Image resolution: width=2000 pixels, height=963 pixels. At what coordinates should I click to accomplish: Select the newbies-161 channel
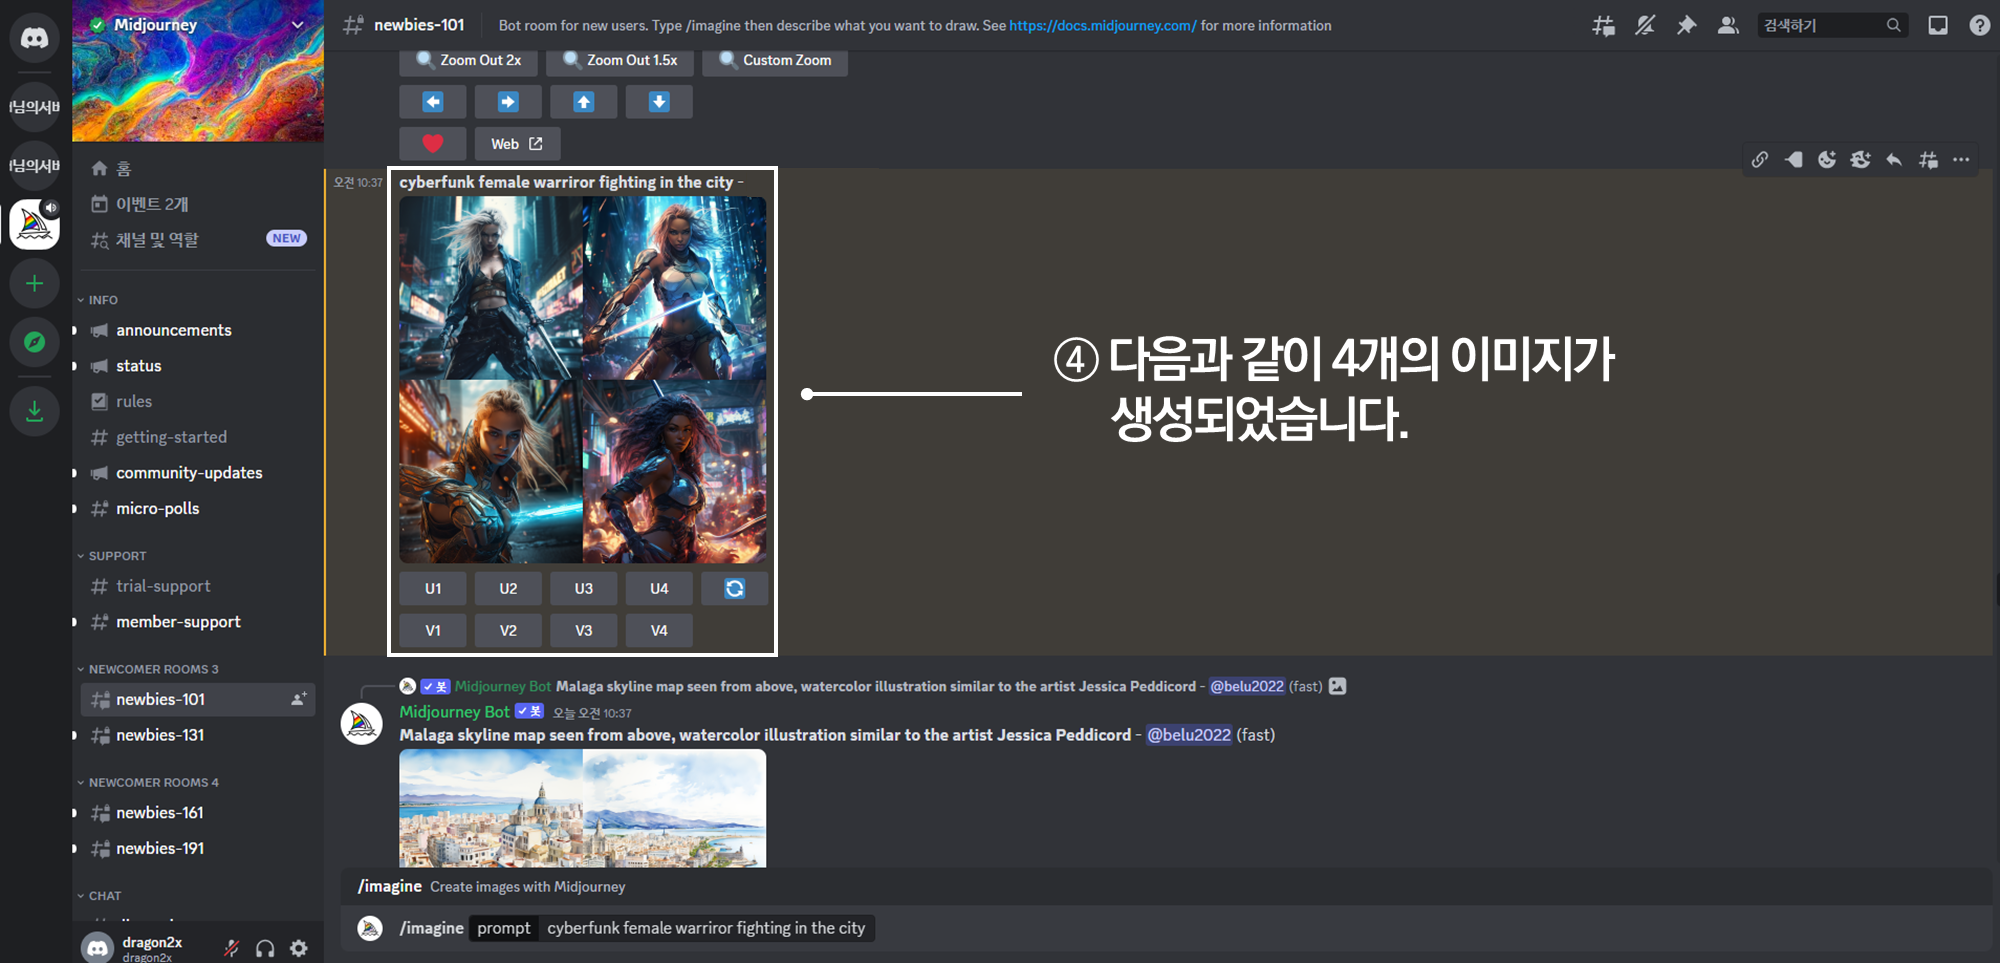(198, 813)
